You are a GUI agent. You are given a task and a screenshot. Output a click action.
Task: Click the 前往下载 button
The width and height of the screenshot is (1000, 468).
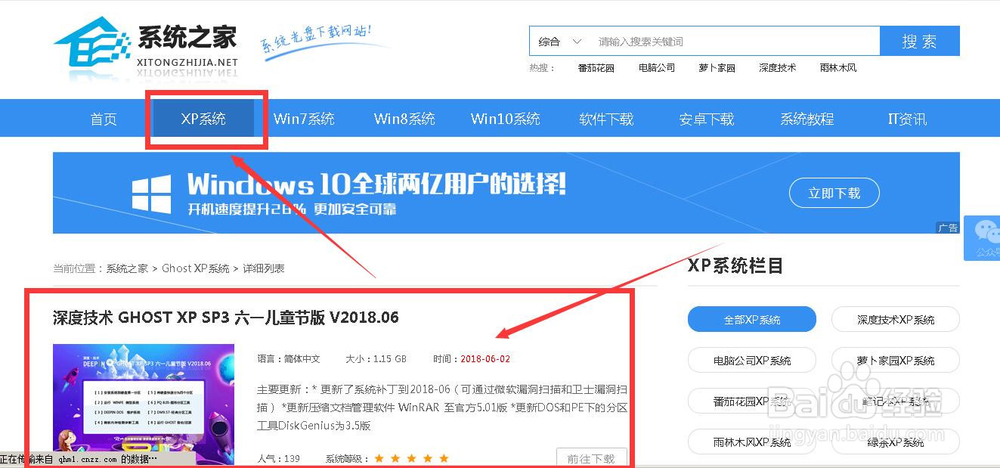[x=591, y=458]
